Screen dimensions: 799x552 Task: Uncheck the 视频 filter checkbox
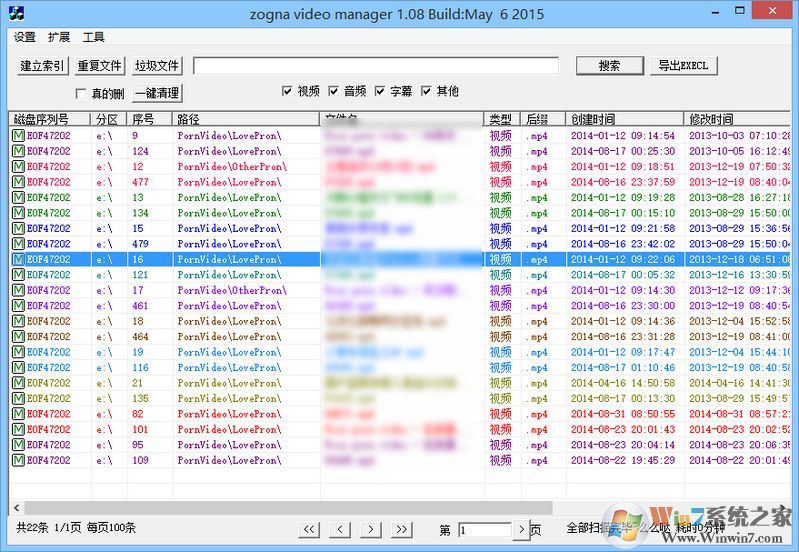click(x=287, y=91)
